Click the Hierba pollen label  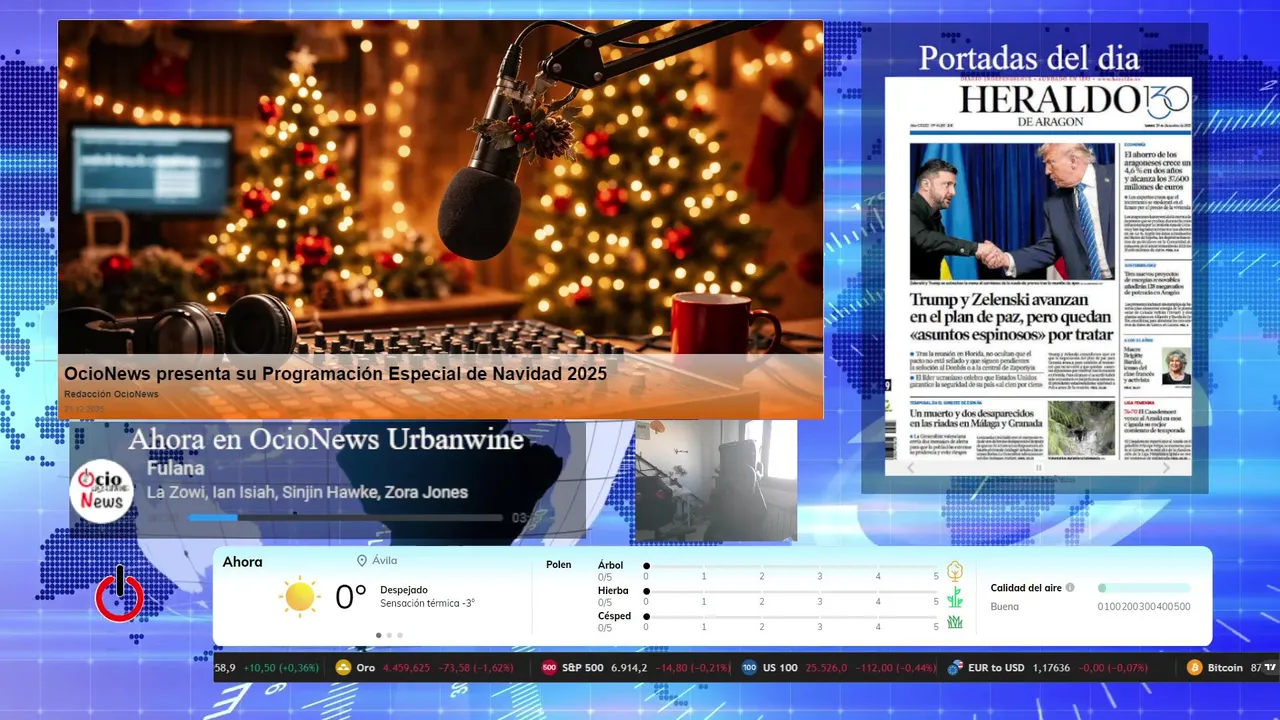click(613, 591)
